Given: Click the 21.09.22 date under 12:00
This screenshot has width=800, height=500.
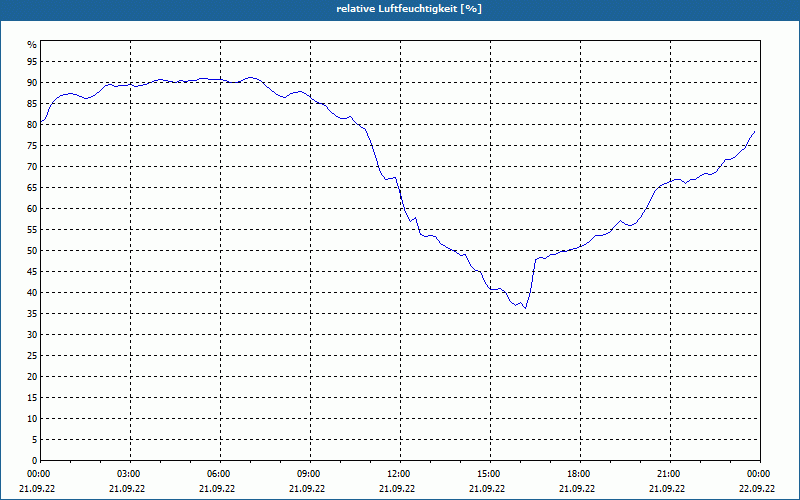Looking at the screenshot, I should (397, 488).
